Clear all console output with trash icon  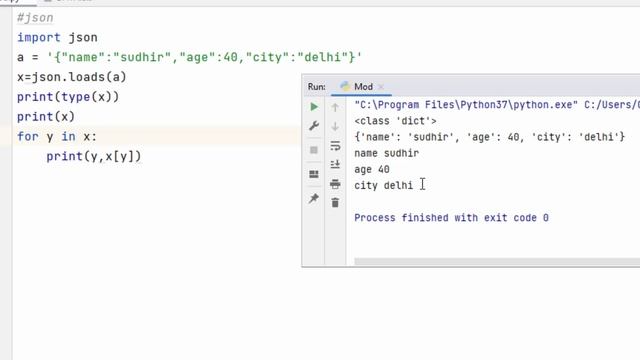[x=335, y=202]
